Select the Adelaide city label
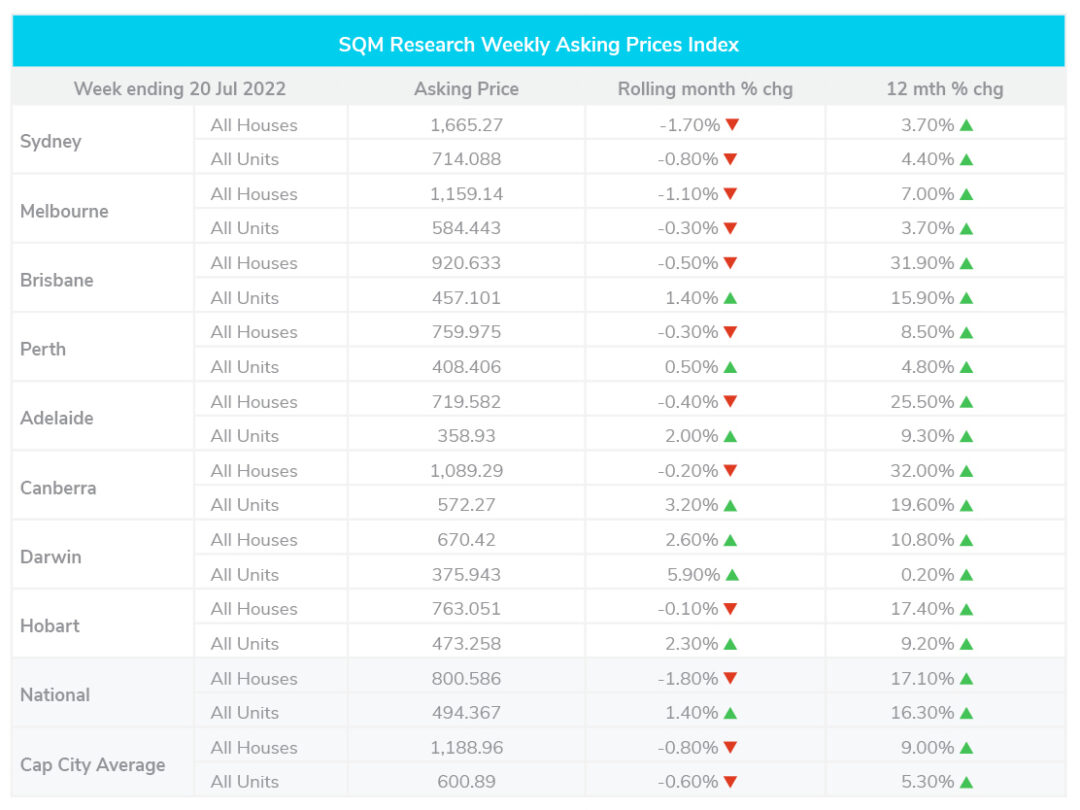 (x=56, y=418)
